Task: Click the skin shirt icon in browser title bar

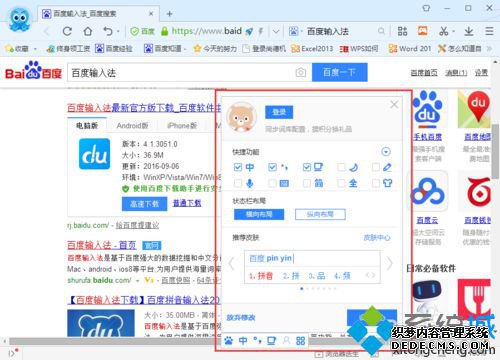Action: [x=426, y=8]
